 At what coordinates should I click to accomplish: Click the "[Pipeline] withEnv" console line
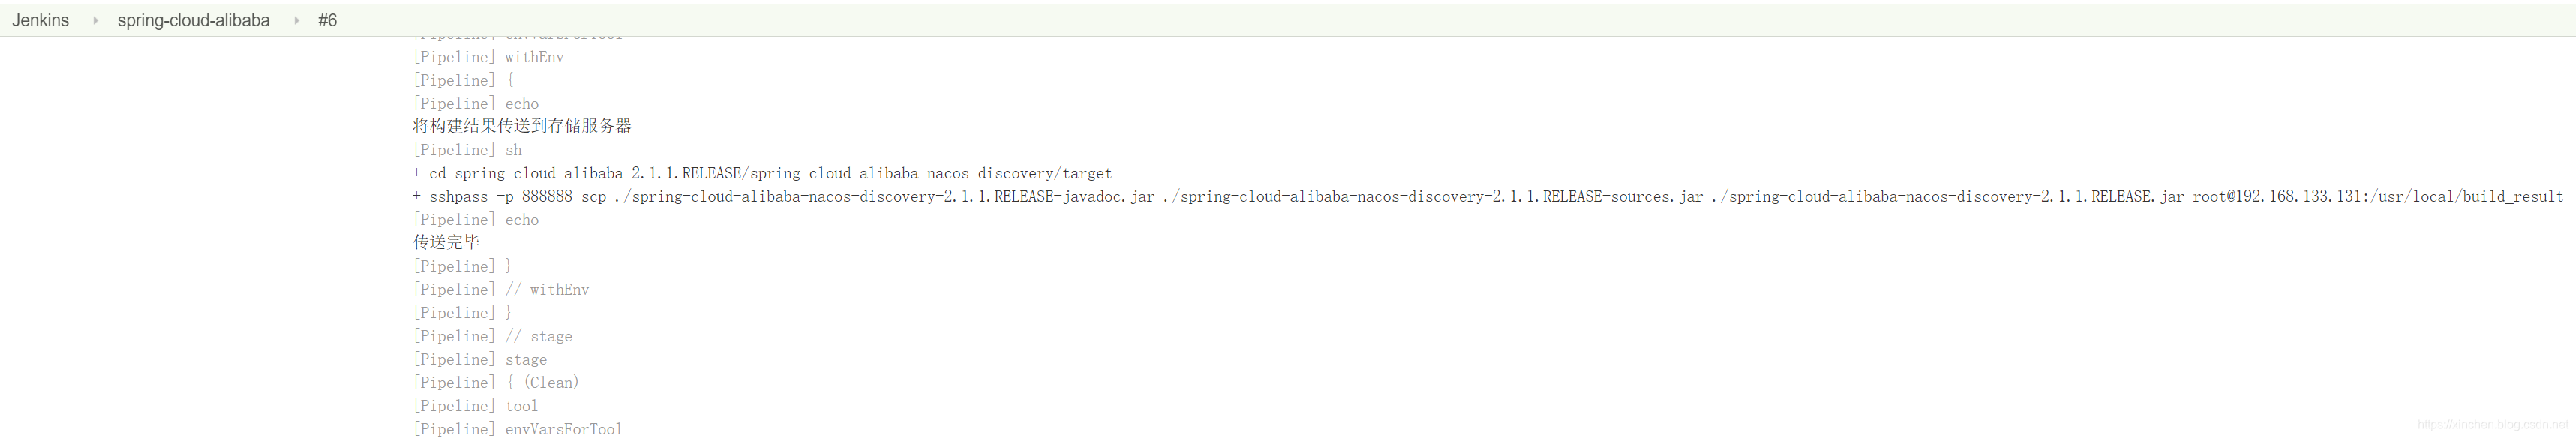click(x=488, y=57)
